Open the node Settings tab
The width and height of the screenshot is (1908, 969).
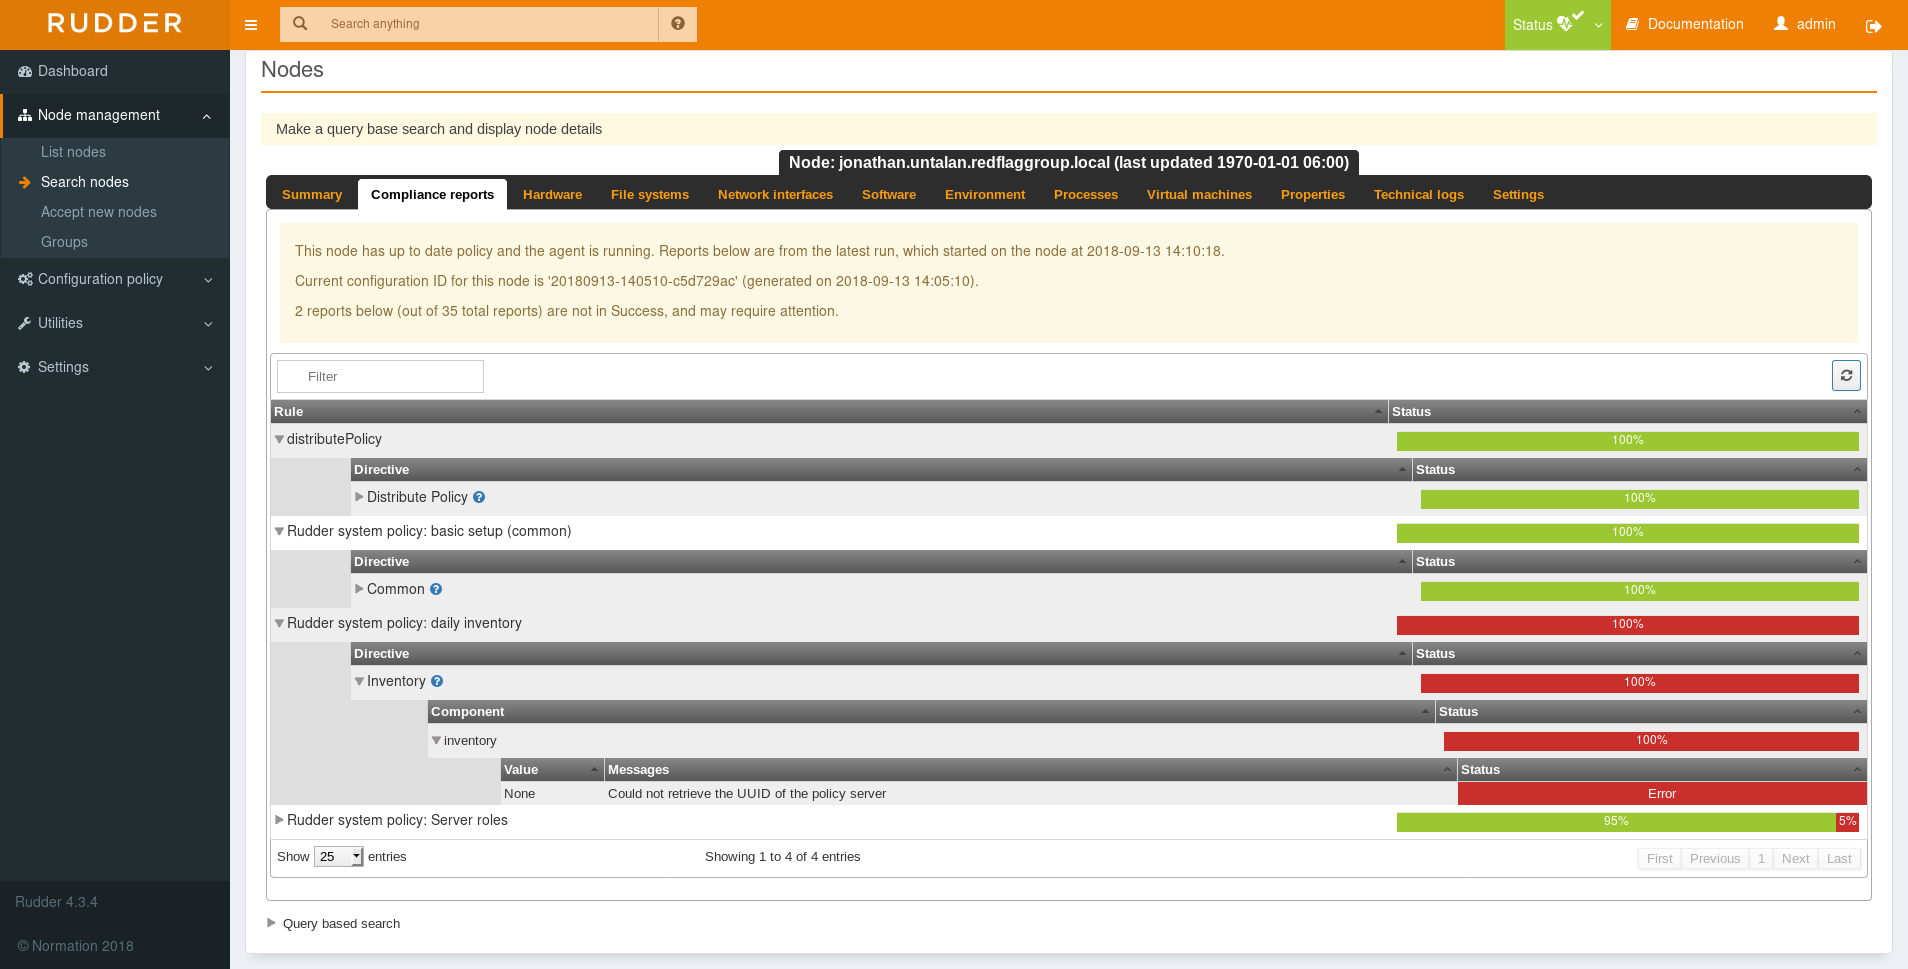pos(1518,194)
